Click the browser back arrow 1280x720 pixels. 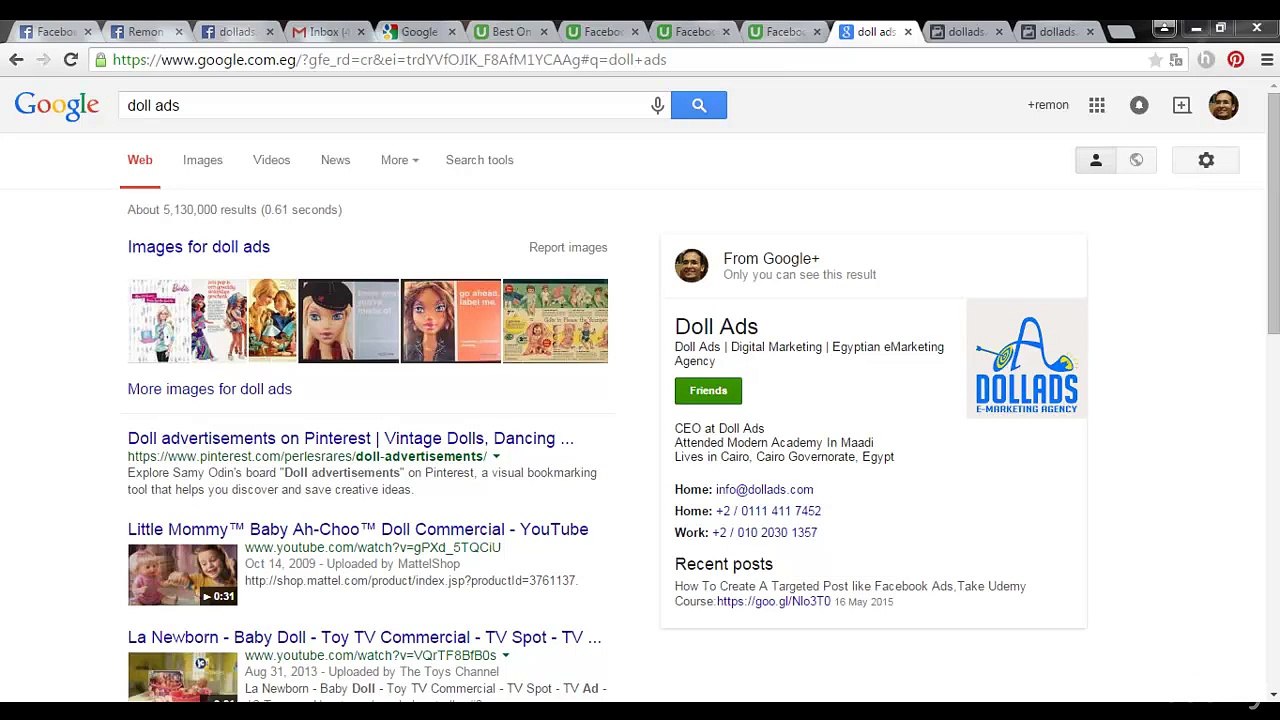click(16, 60)
